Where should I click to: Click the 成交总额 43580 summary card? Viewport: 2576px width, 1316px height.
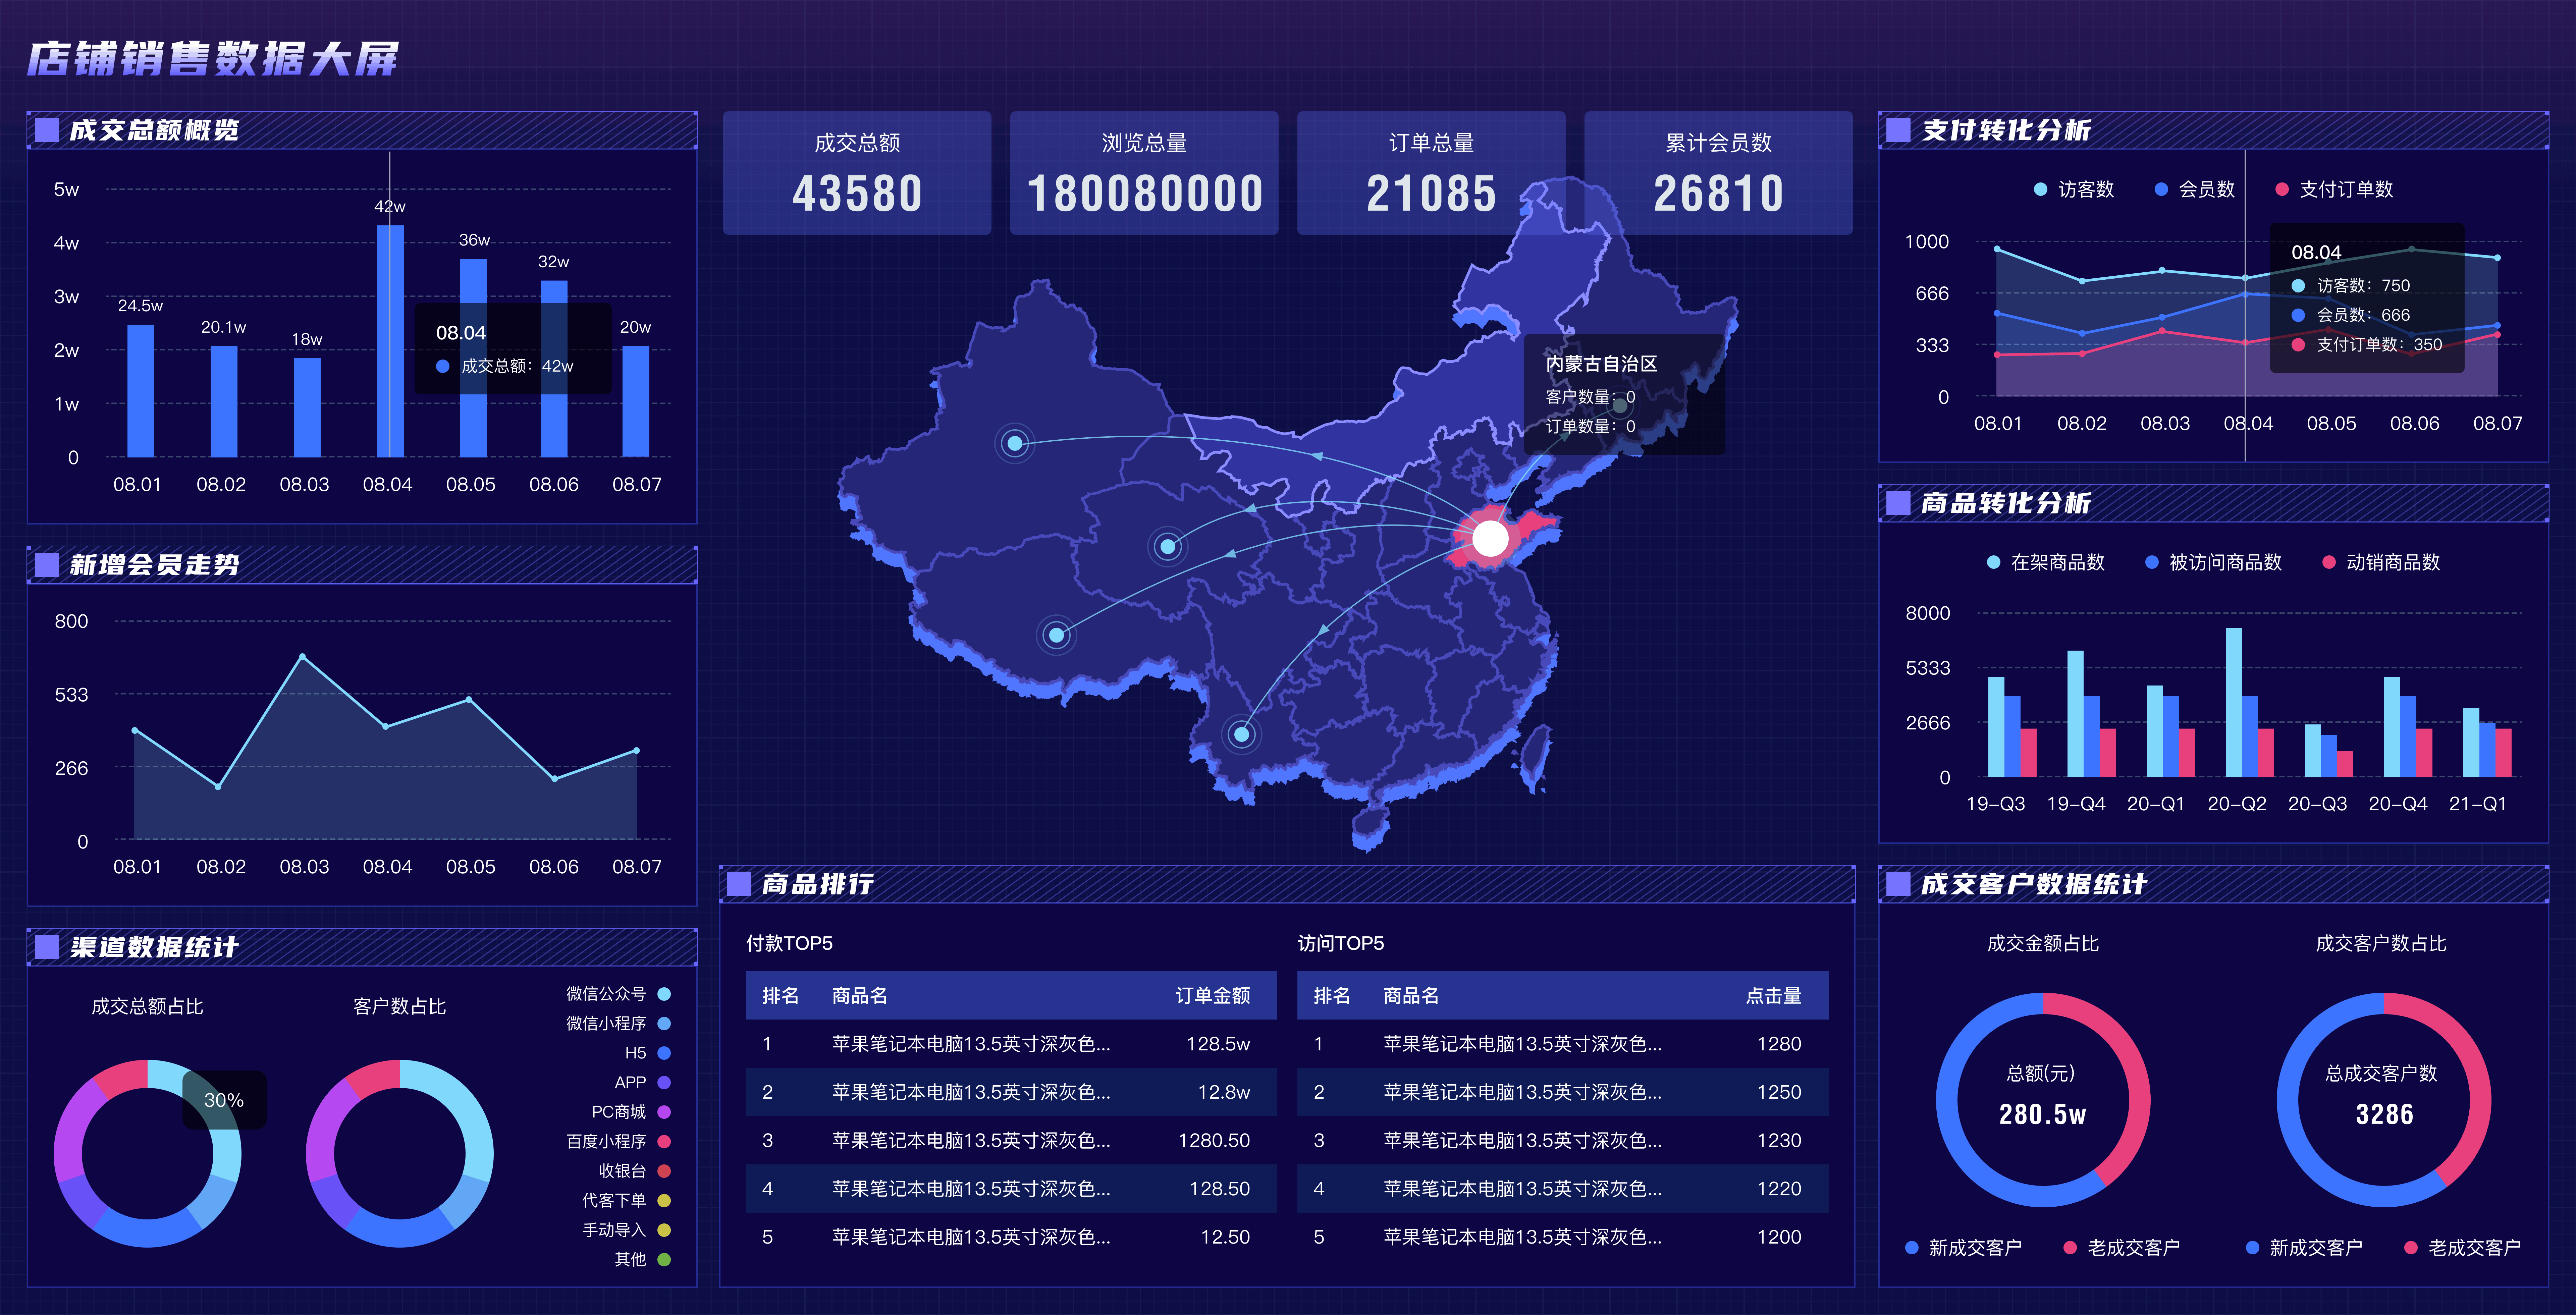click(x=857, y=173)
